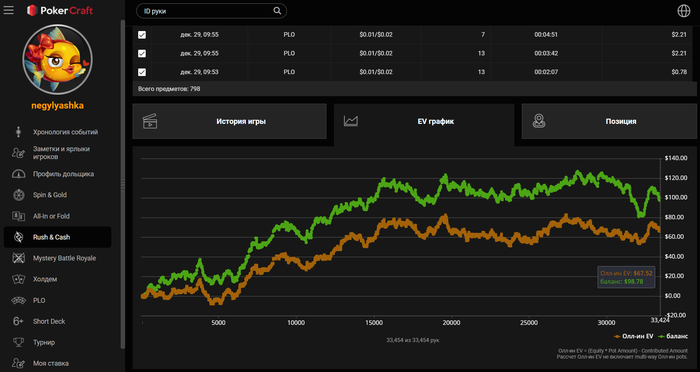The width and height of the screenshot is (700, 372).
Task: Click the search magnifier icon
Action: (277, 11)
